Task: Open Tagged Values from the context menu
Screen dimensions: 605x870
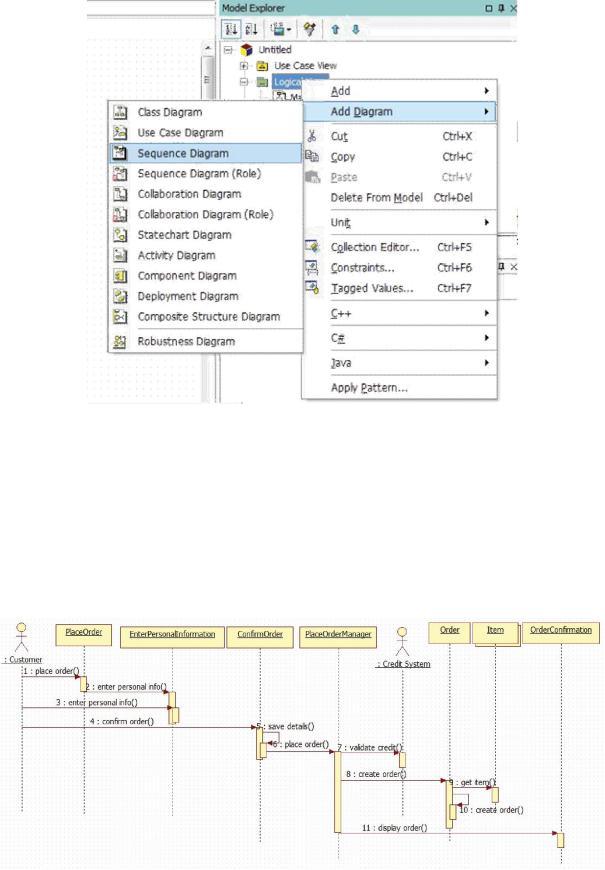Action: [x=400, y=289]
